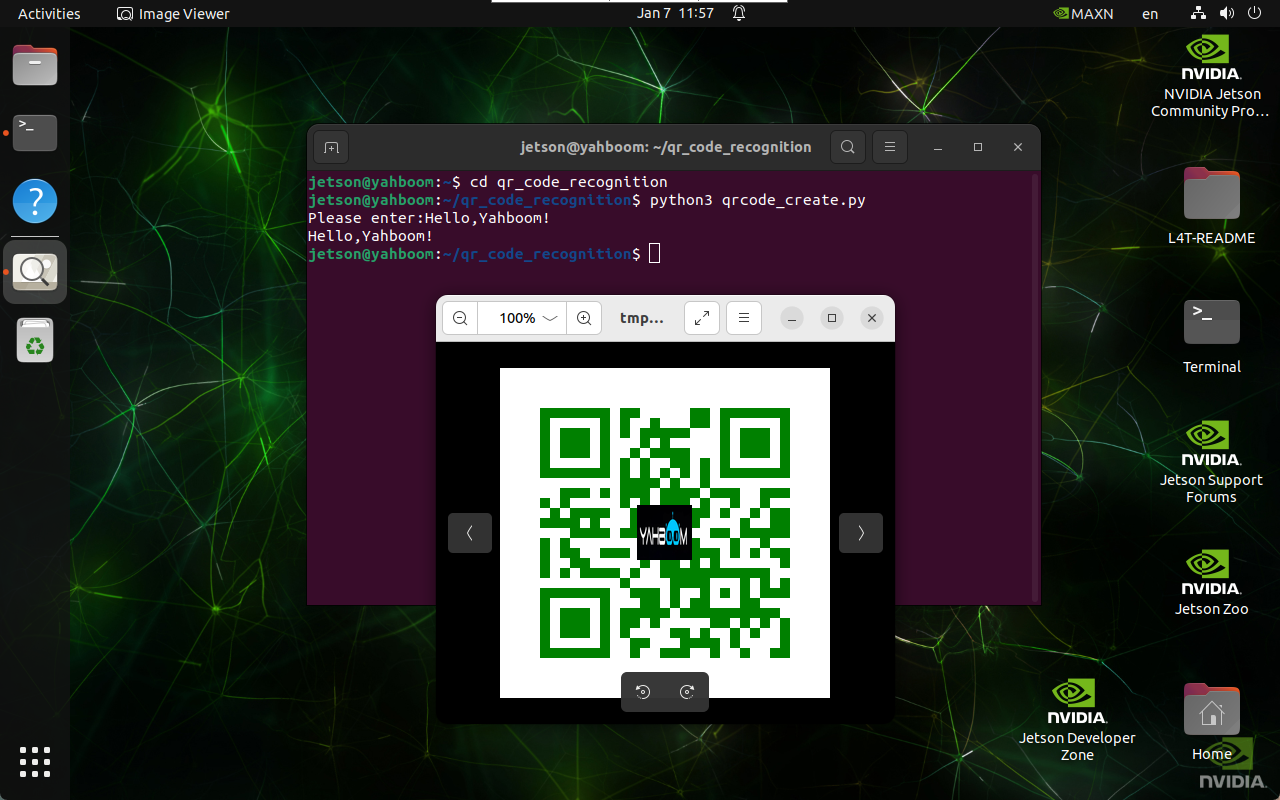The width and height of the screenshot is (1280, 800).
Task: Maximize the image viewer window
Action: point(832,318)
